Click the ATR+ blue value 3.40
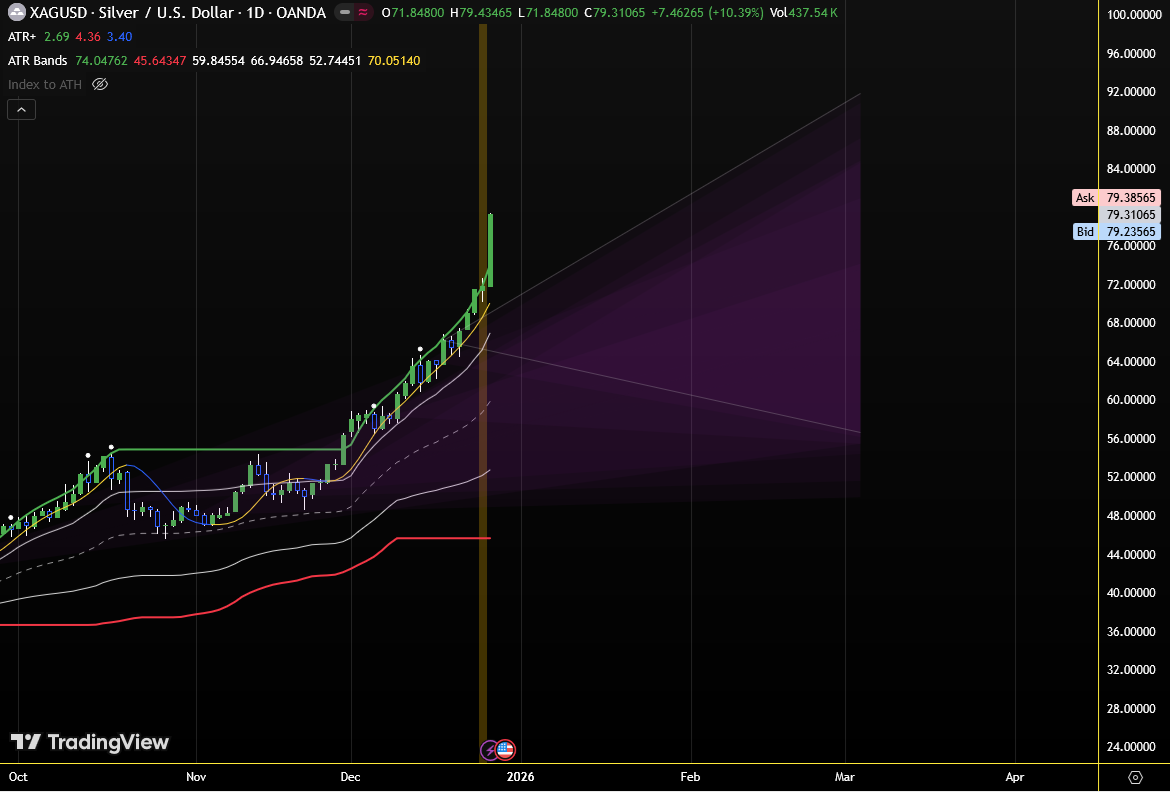 [x=119, y=37]
